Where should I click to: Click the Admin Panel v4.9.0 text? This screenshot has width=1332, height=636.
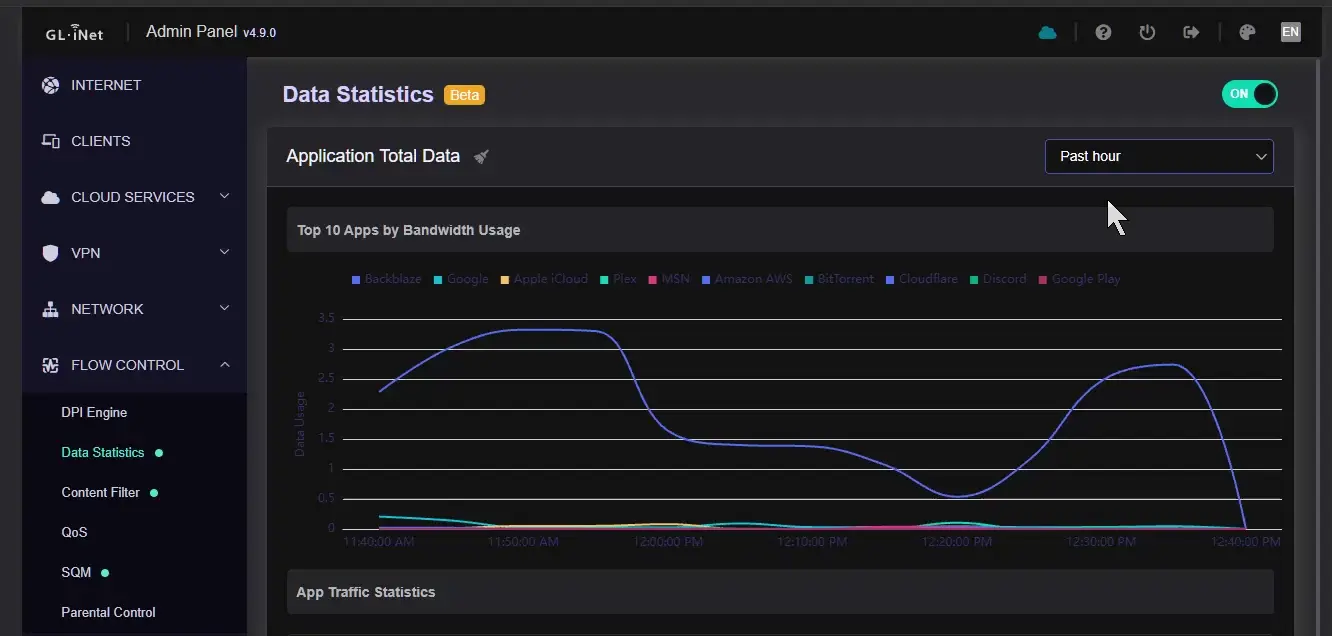click(x=211, y=32)
